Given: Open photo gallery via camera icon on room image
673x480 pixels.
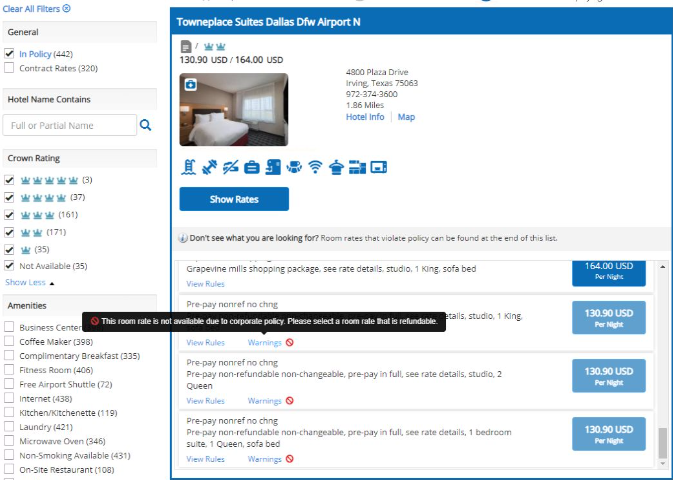Looking at the screenshot, I should click(x=191, y=85).
